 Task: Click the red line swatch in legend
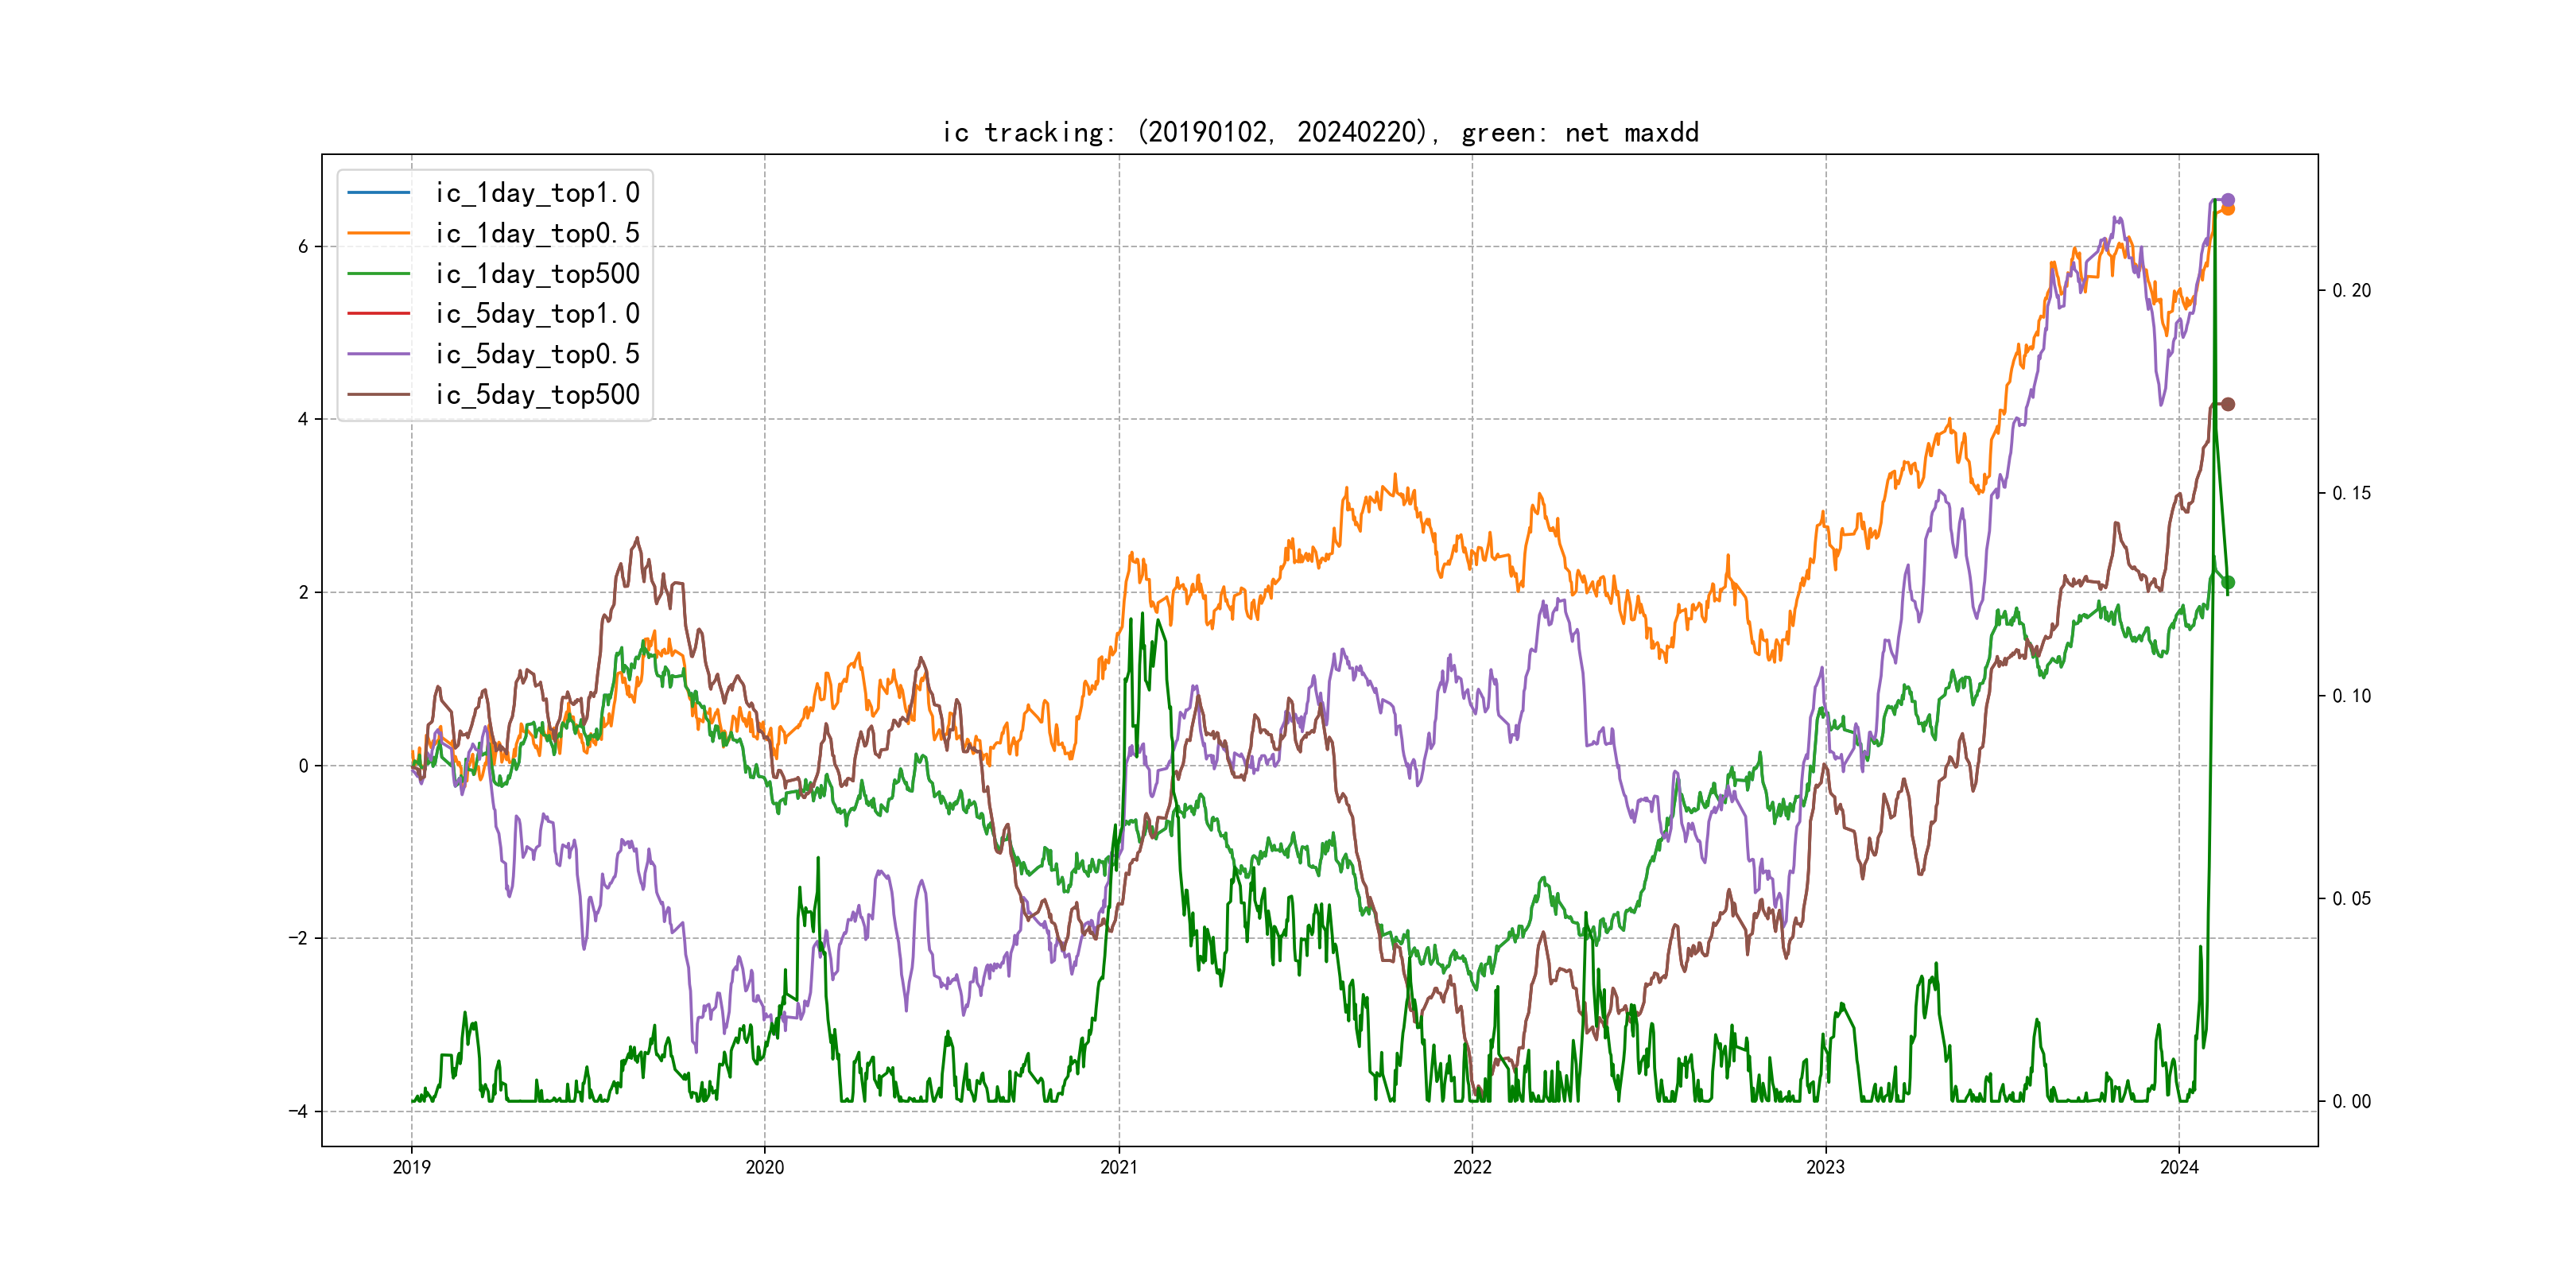point(379,314)
